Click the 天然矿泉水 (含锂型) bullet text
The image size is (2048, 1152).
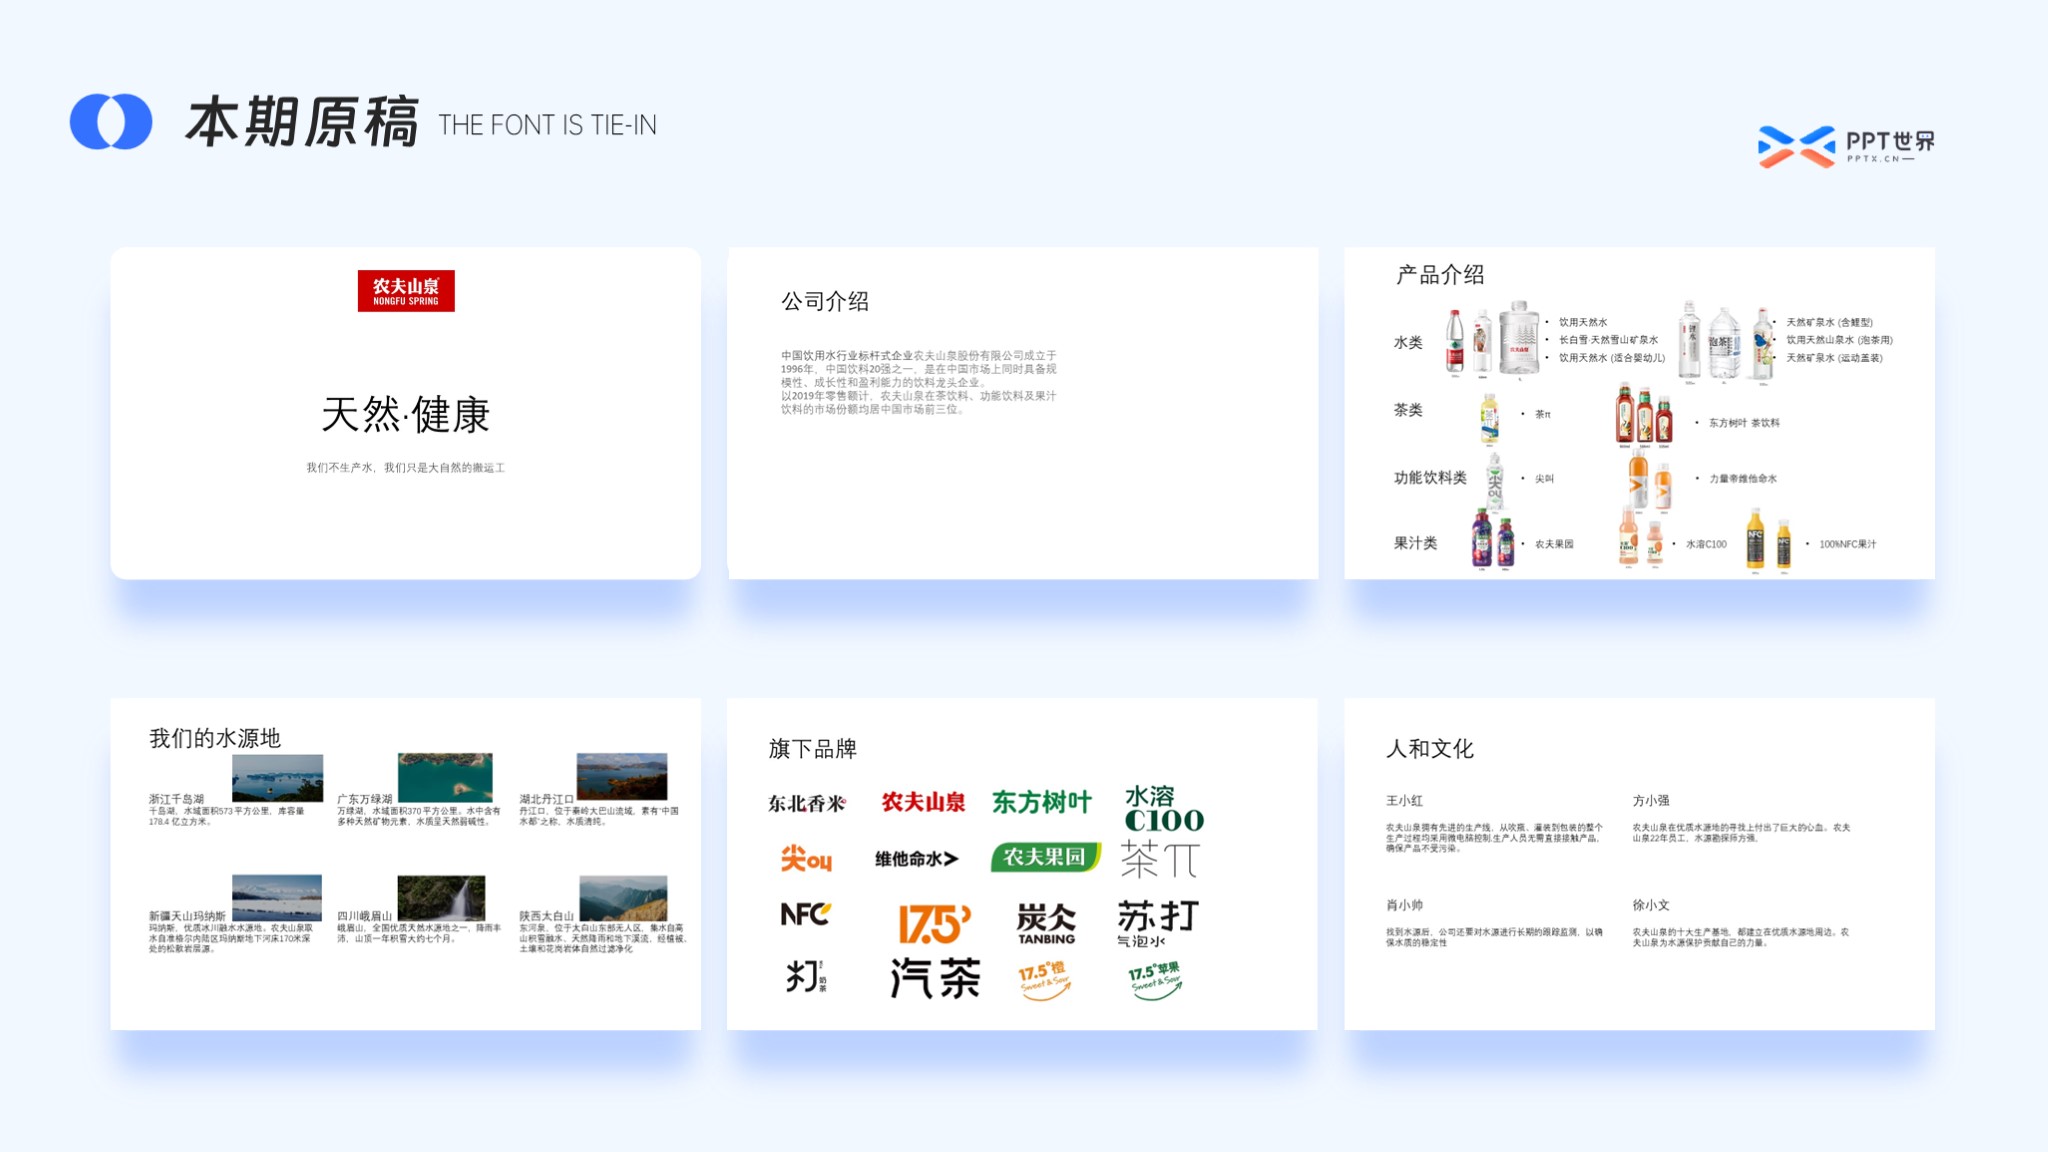[x=1830, y=322]
